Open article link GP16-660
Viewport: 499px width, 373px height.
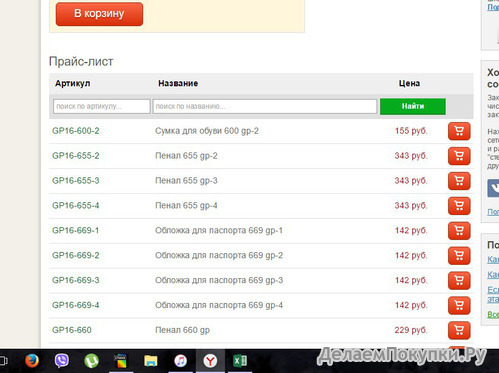[x=72, y=330]
